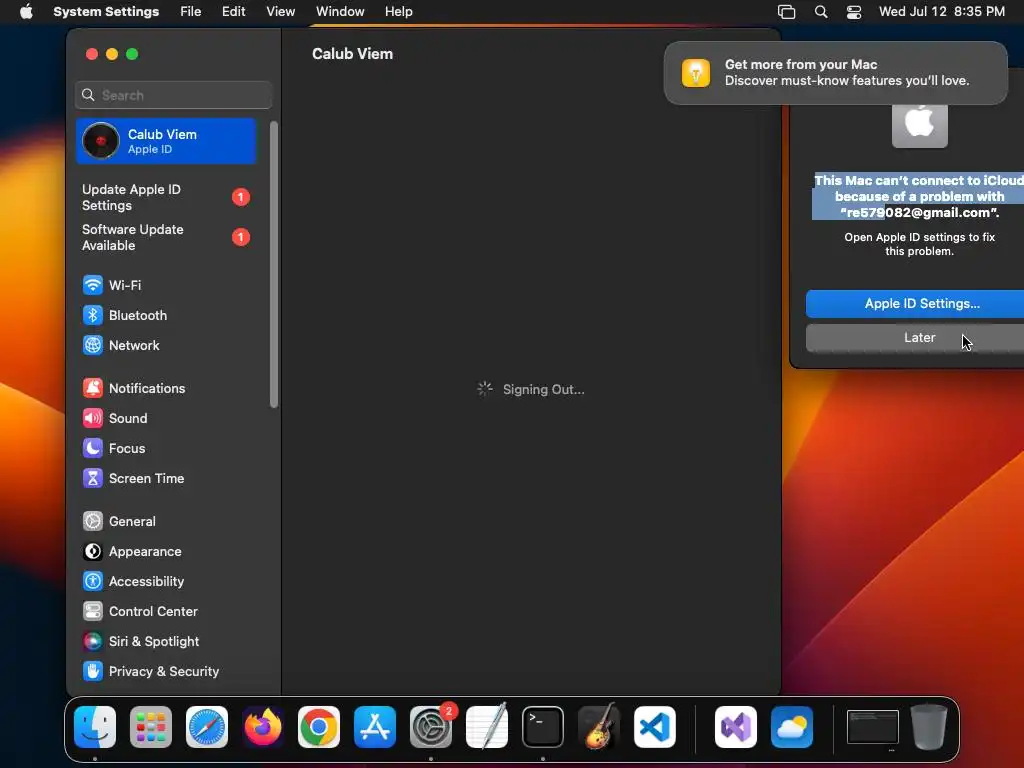This screenshot has height=768, width=1024.
Task: Click the Apple logo in iCloud dialog
Action: click(x=920, y=122)
